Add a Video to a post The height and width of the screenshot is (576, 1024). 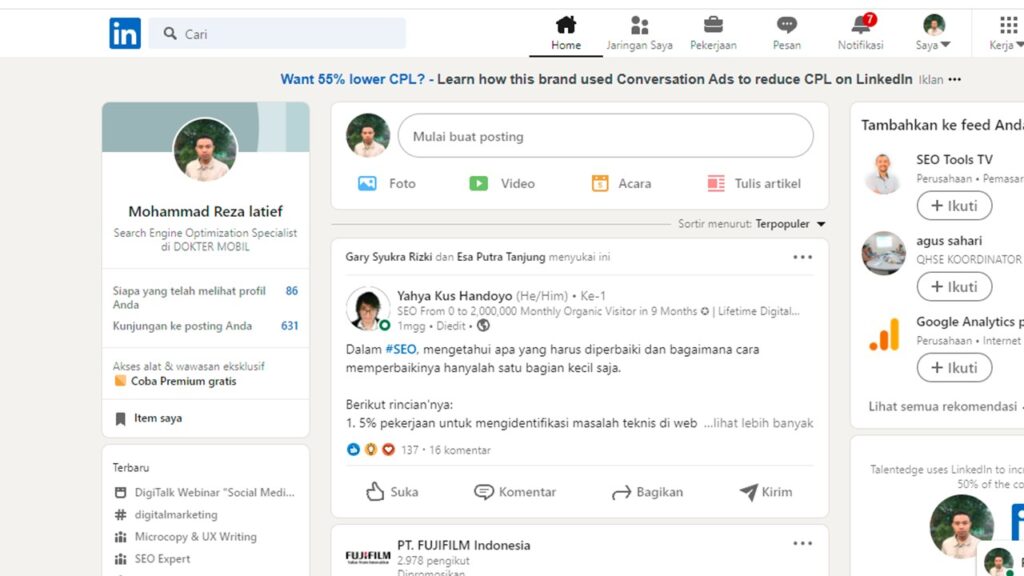tap(502, 184)
